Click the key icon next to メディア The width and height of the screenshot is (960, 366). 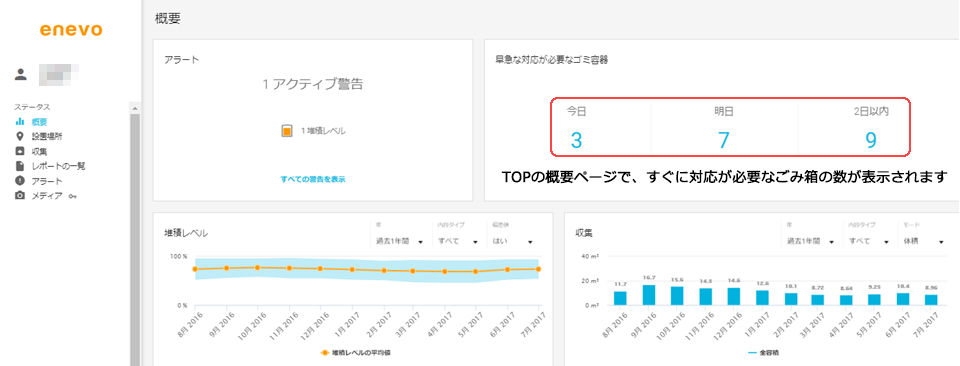(73, 196)
